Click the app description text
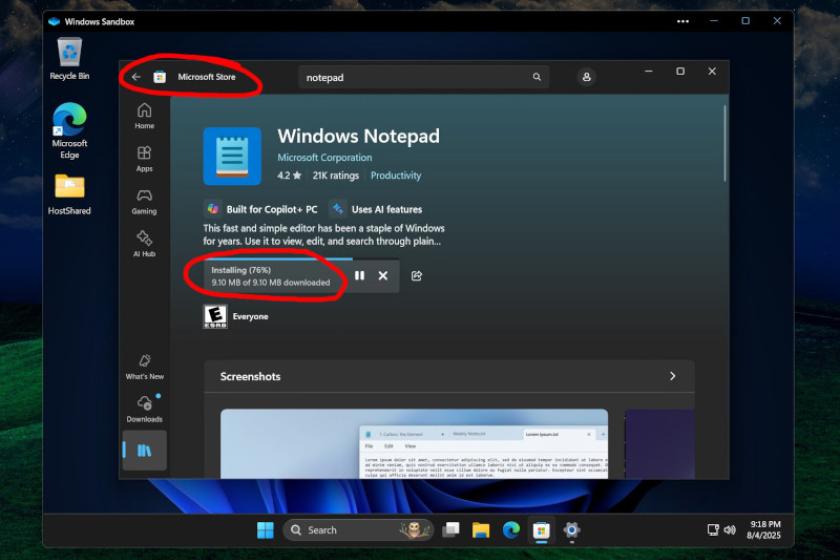Screen dimensions: 840x560 pyautogui.click(x=324, y=235)
